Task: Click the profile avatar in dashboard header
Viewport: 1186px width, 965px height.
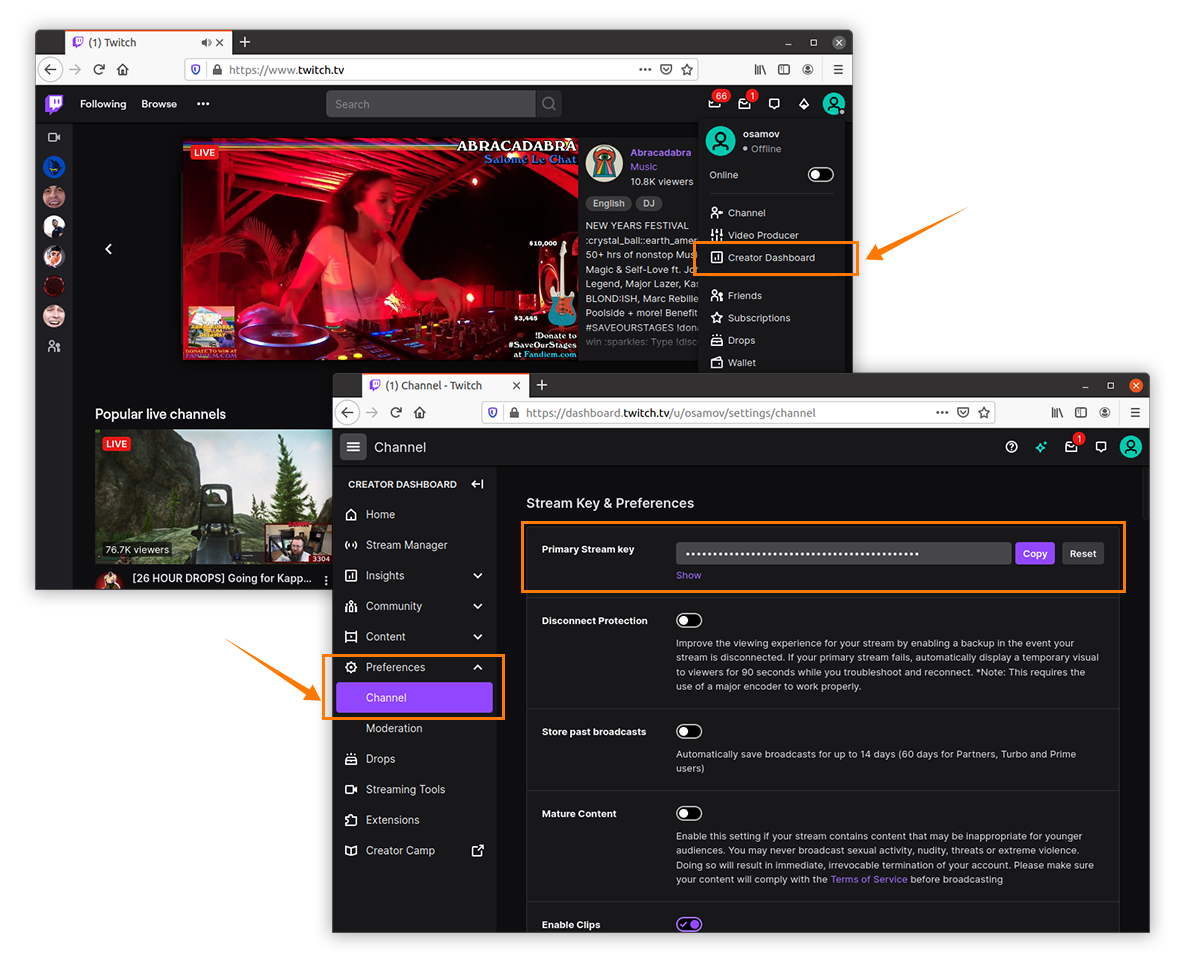Action: [1131, 447]
